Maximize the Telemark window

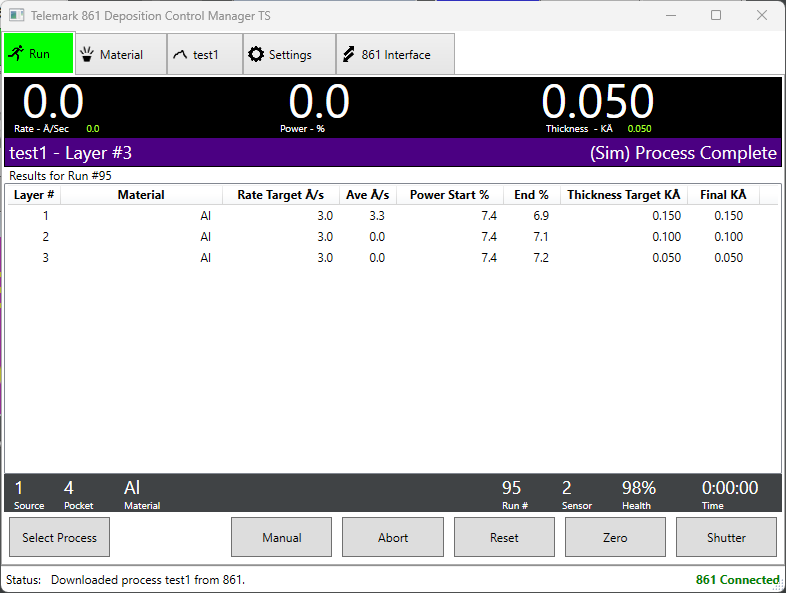[x=716, y=16]
